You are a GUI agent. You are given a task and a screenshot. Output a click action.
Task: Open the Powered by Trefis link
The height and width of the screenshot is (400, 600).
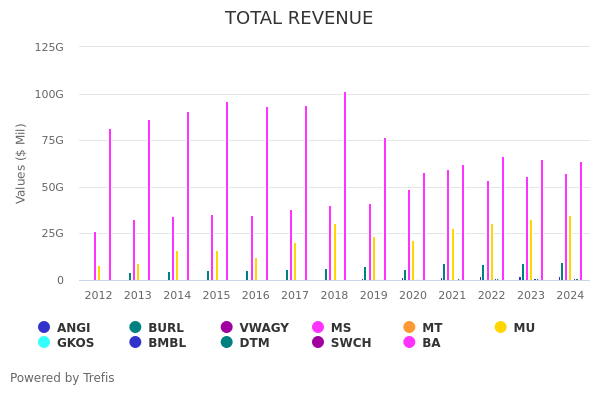(62, 378)
